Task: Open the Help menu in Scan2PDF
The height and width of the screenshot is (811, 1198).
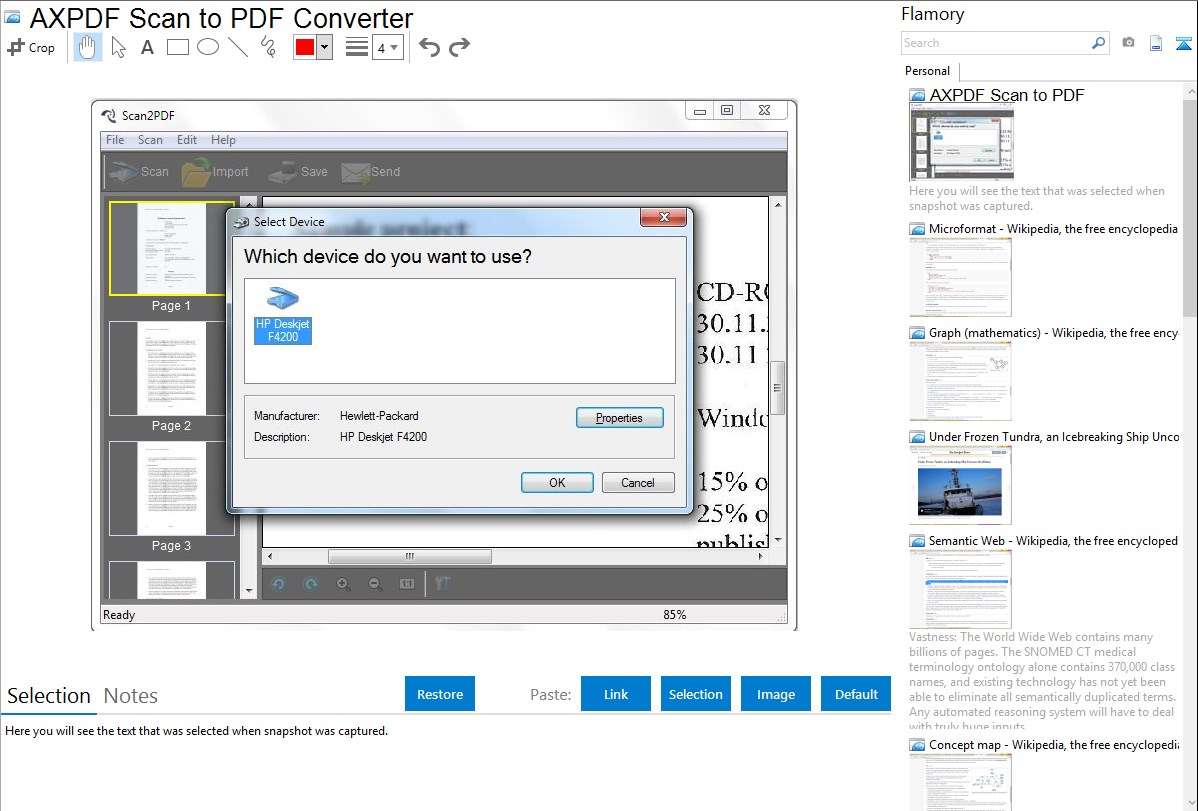Action: 223,140
